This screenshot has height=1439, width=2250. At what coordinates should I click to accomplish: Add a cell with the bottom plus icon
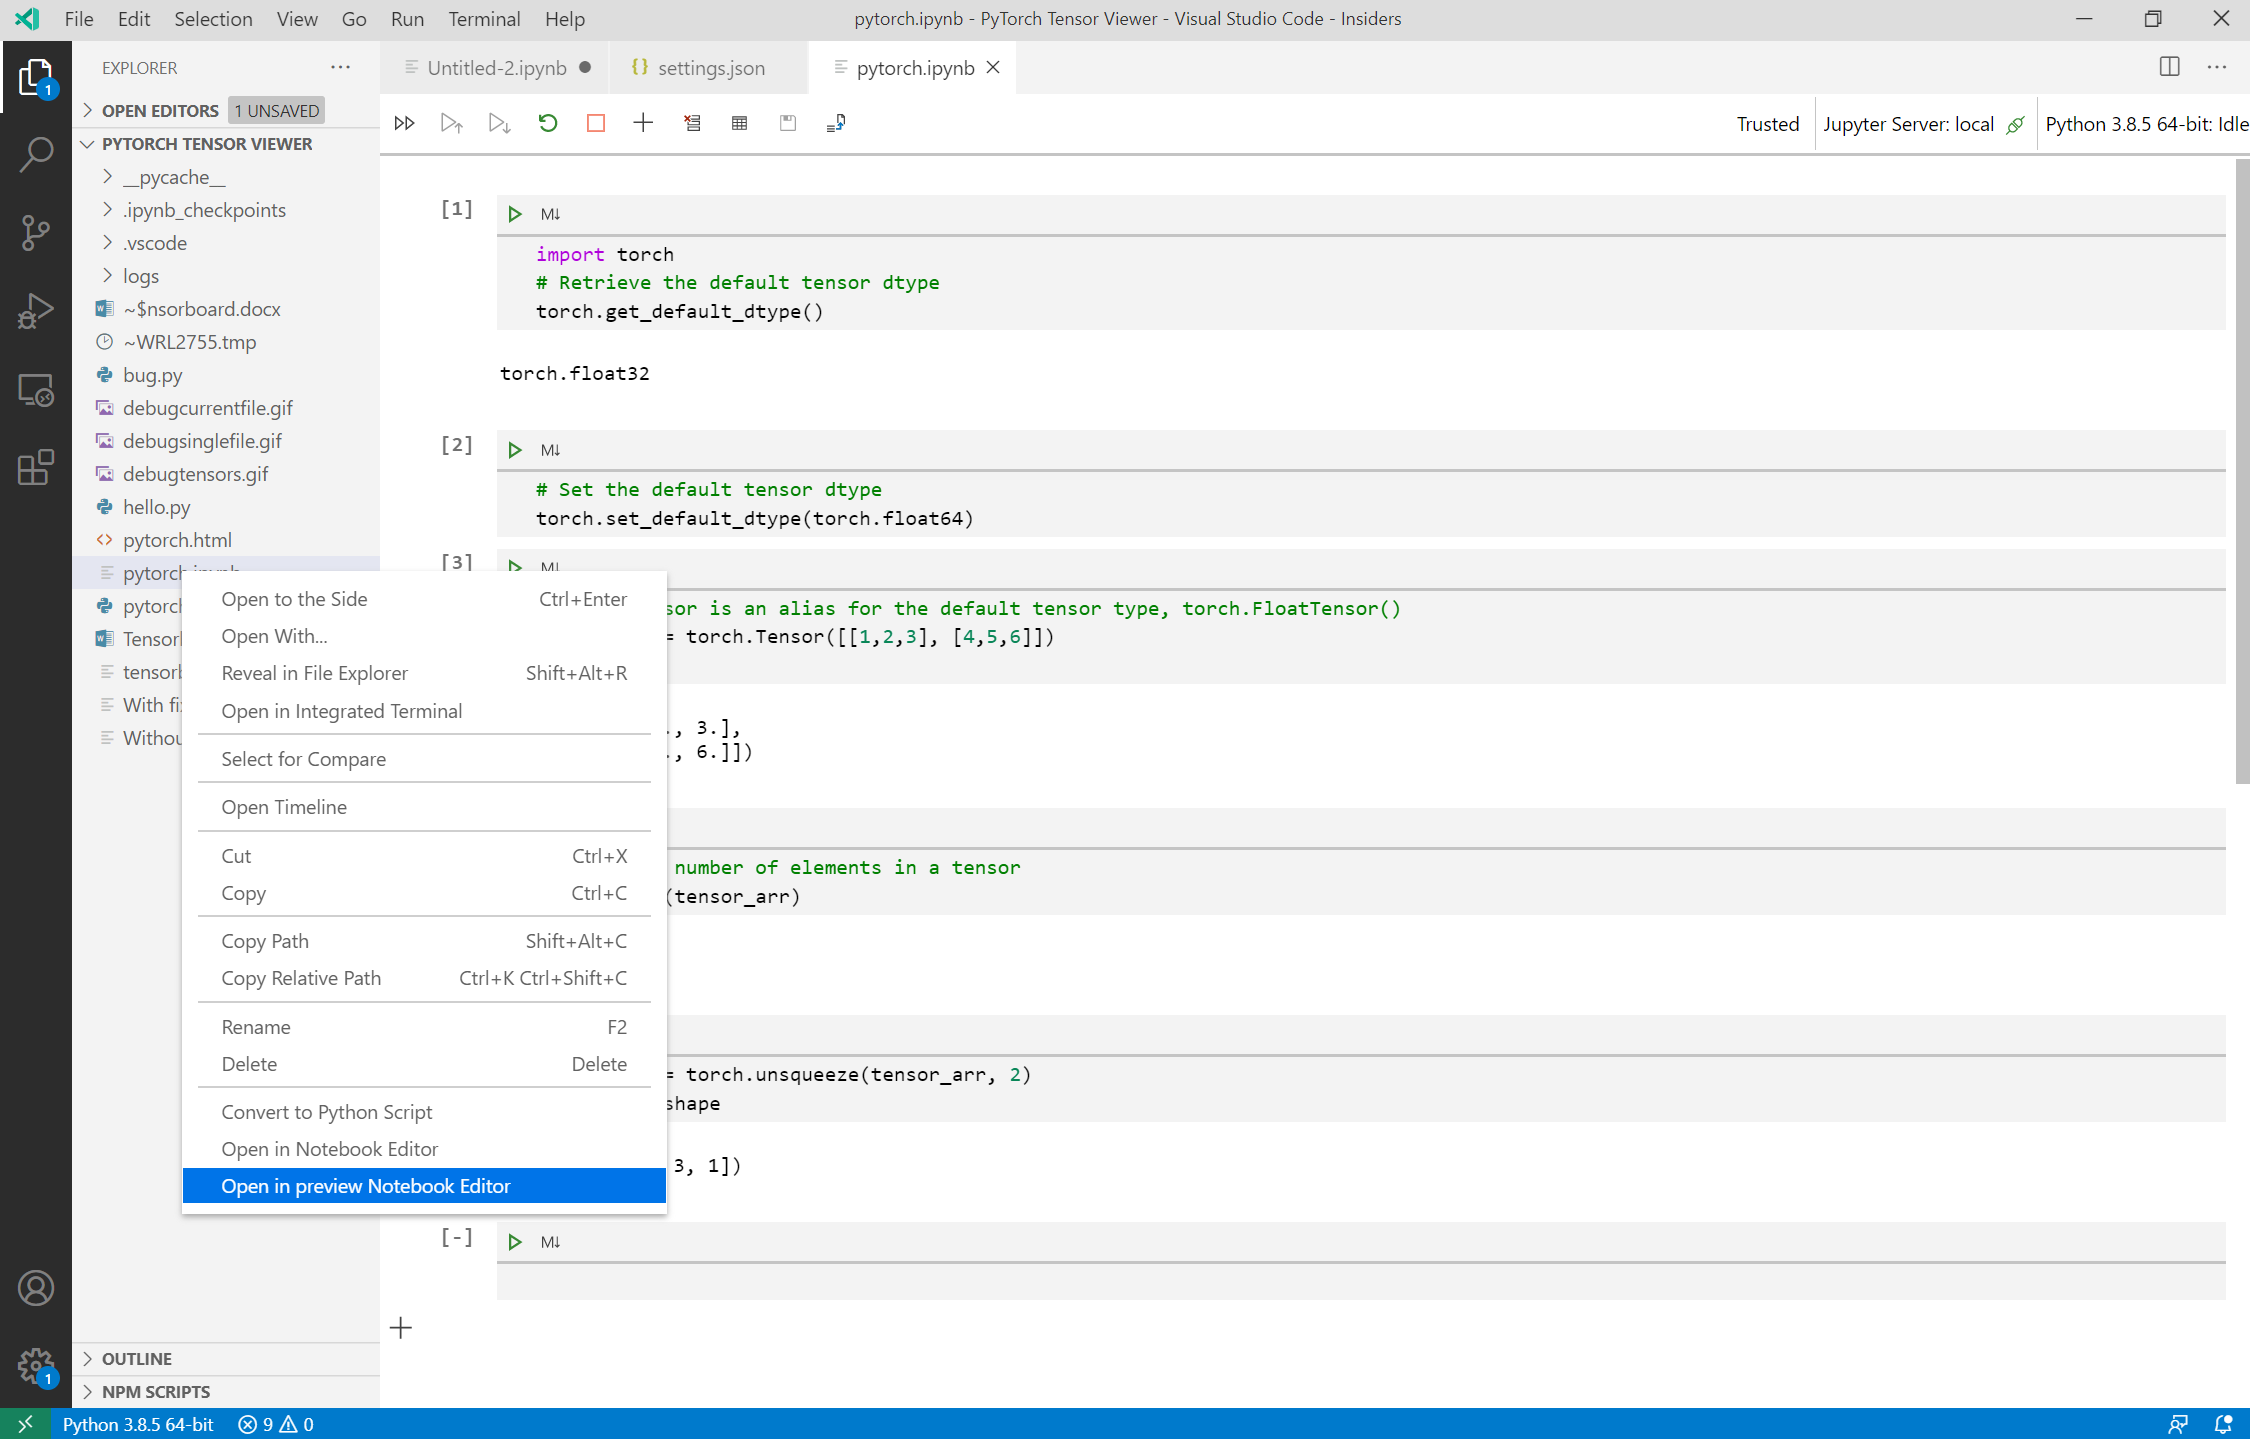pyautogui.click(x=401, y=1328)
